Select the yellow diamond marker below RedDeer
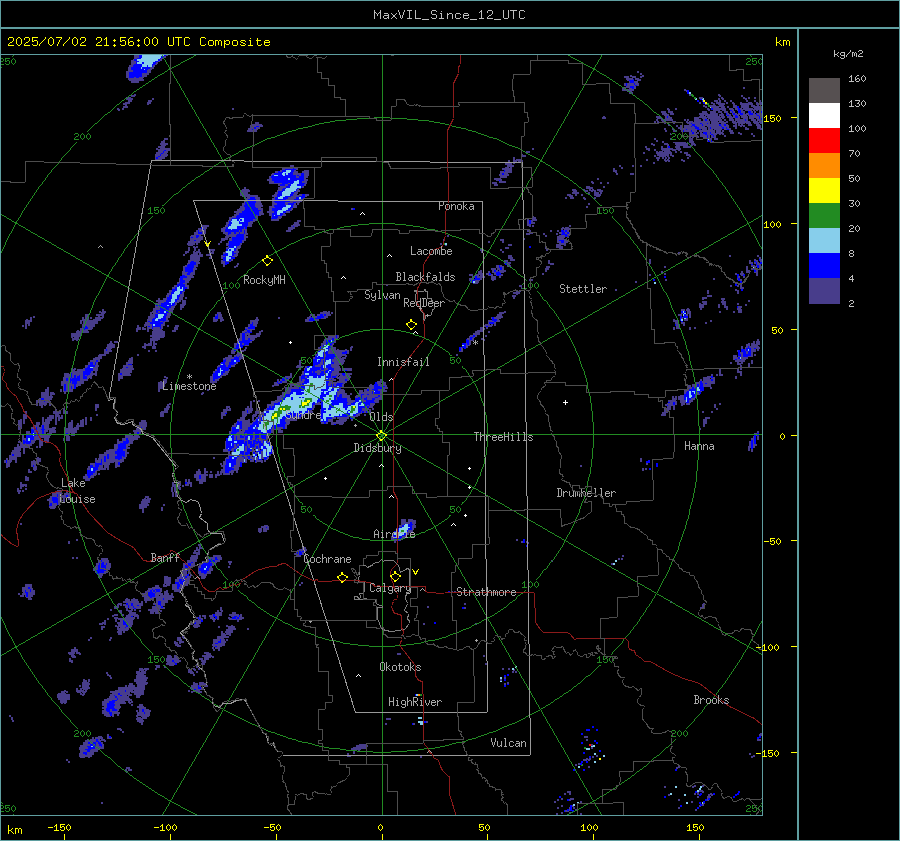Image resolution: width=900 pixels, height=841 pixels. [x=411, y=325]
